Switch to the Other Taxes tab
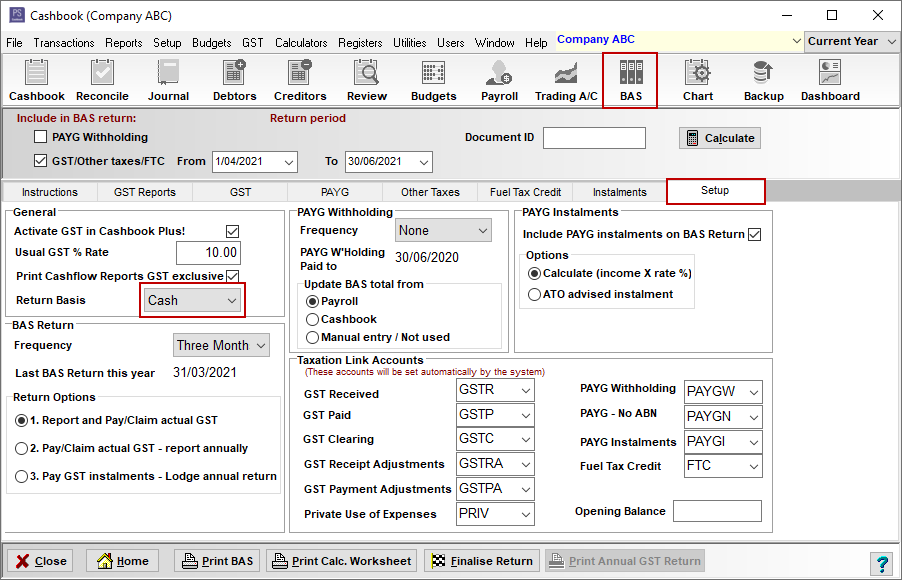Viewport: 902px width, 580px height. (x=430, y=192)
